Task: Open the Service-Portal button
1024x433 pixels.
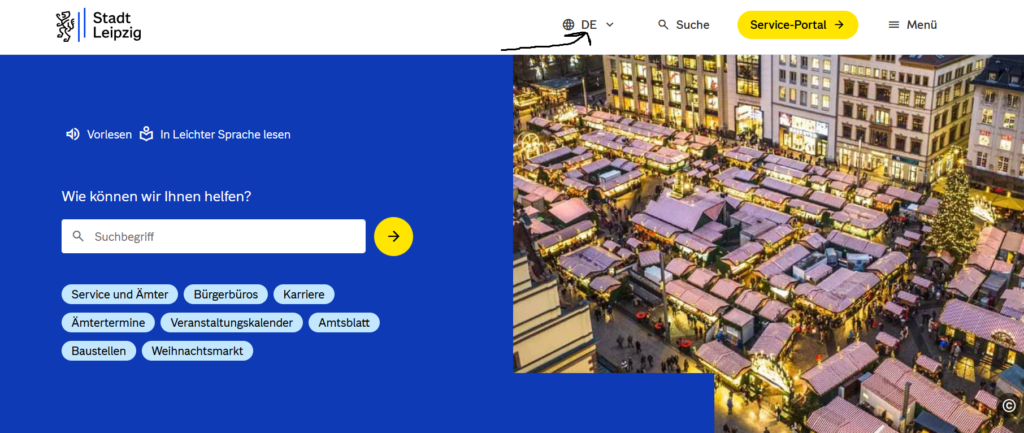Action: tap(797, 25)
